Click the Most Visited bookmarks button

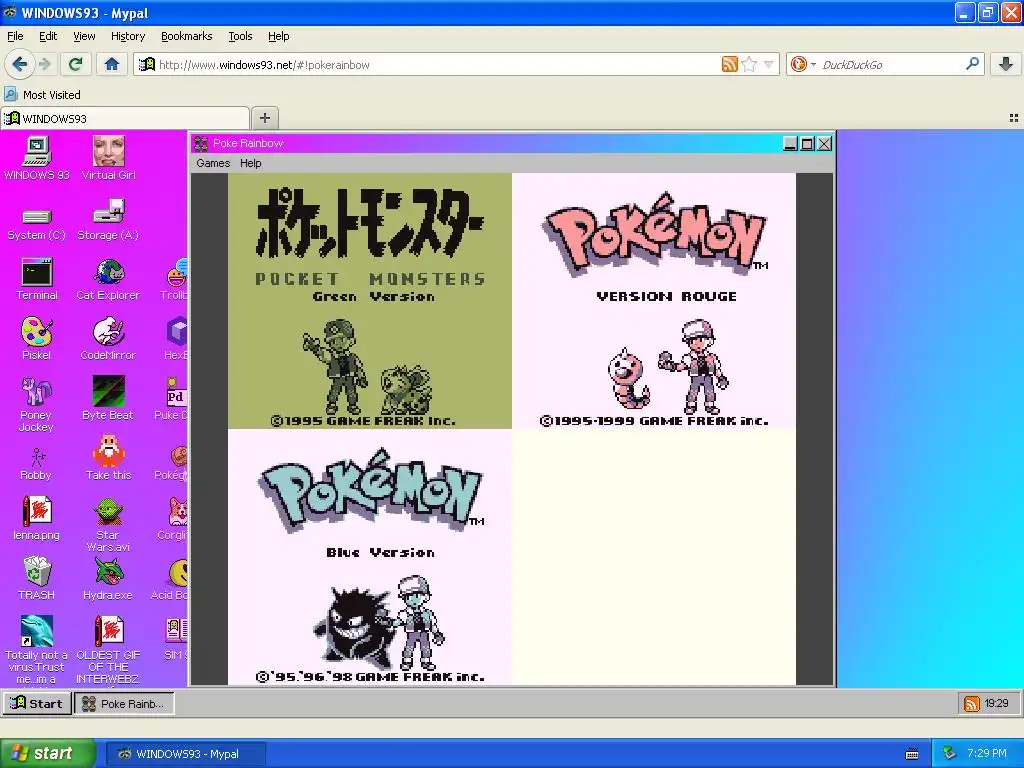point(43,95)
